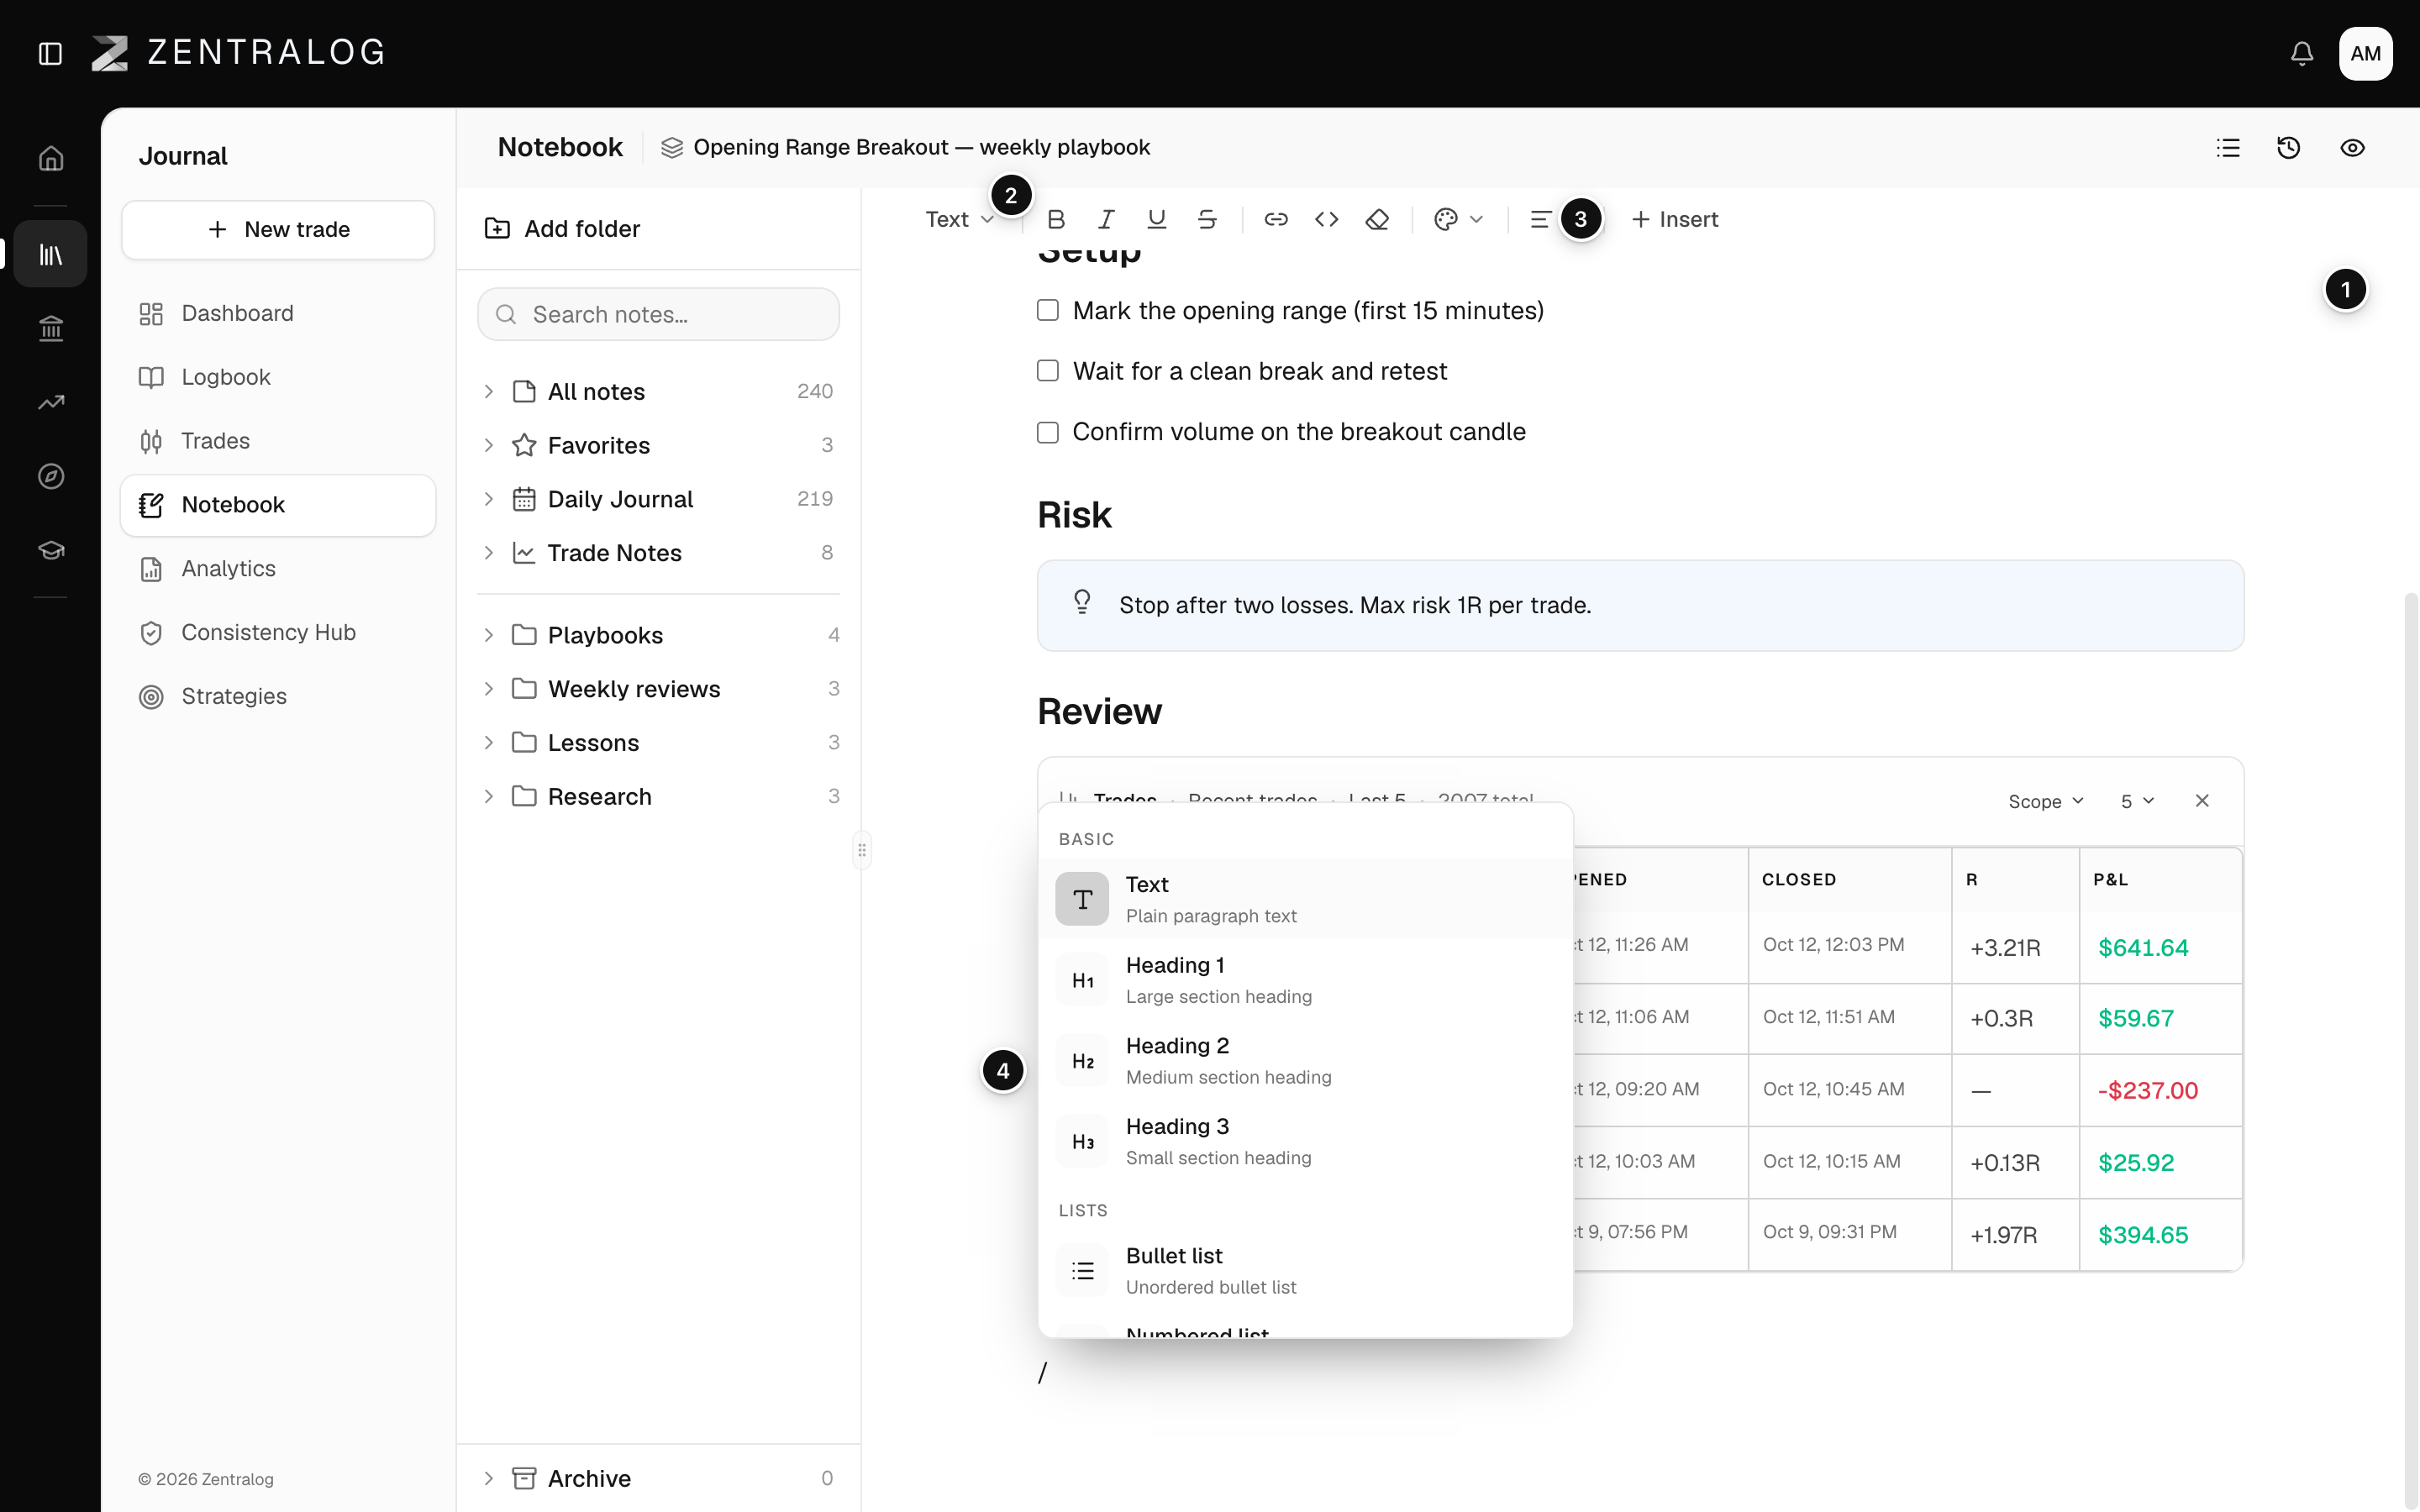Image resolution: width=2420 pixels, height=1512 pixels.
Task: Select the Text block option in the menu
Action: click(1305, 899)
